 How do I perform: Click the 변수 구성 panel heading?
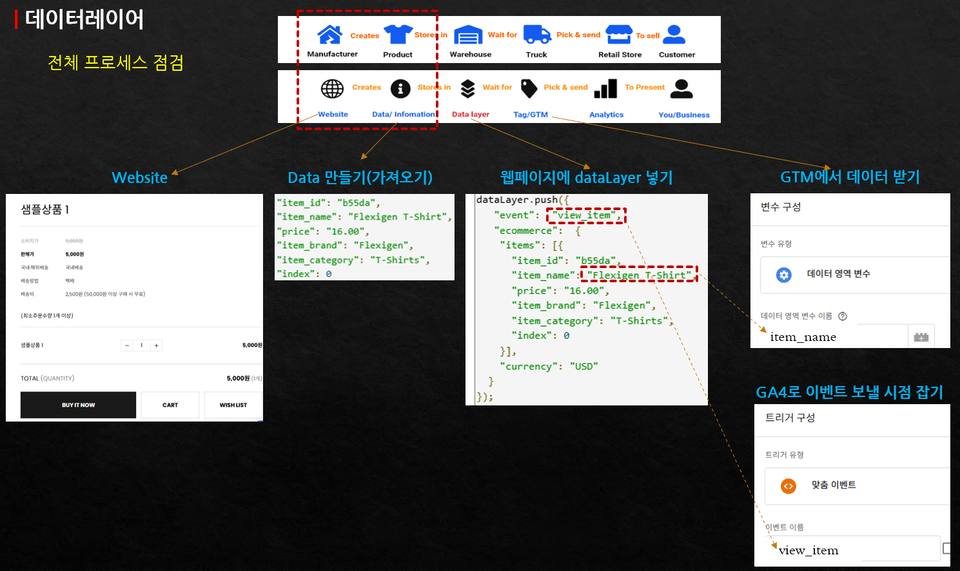click(781, 207)
